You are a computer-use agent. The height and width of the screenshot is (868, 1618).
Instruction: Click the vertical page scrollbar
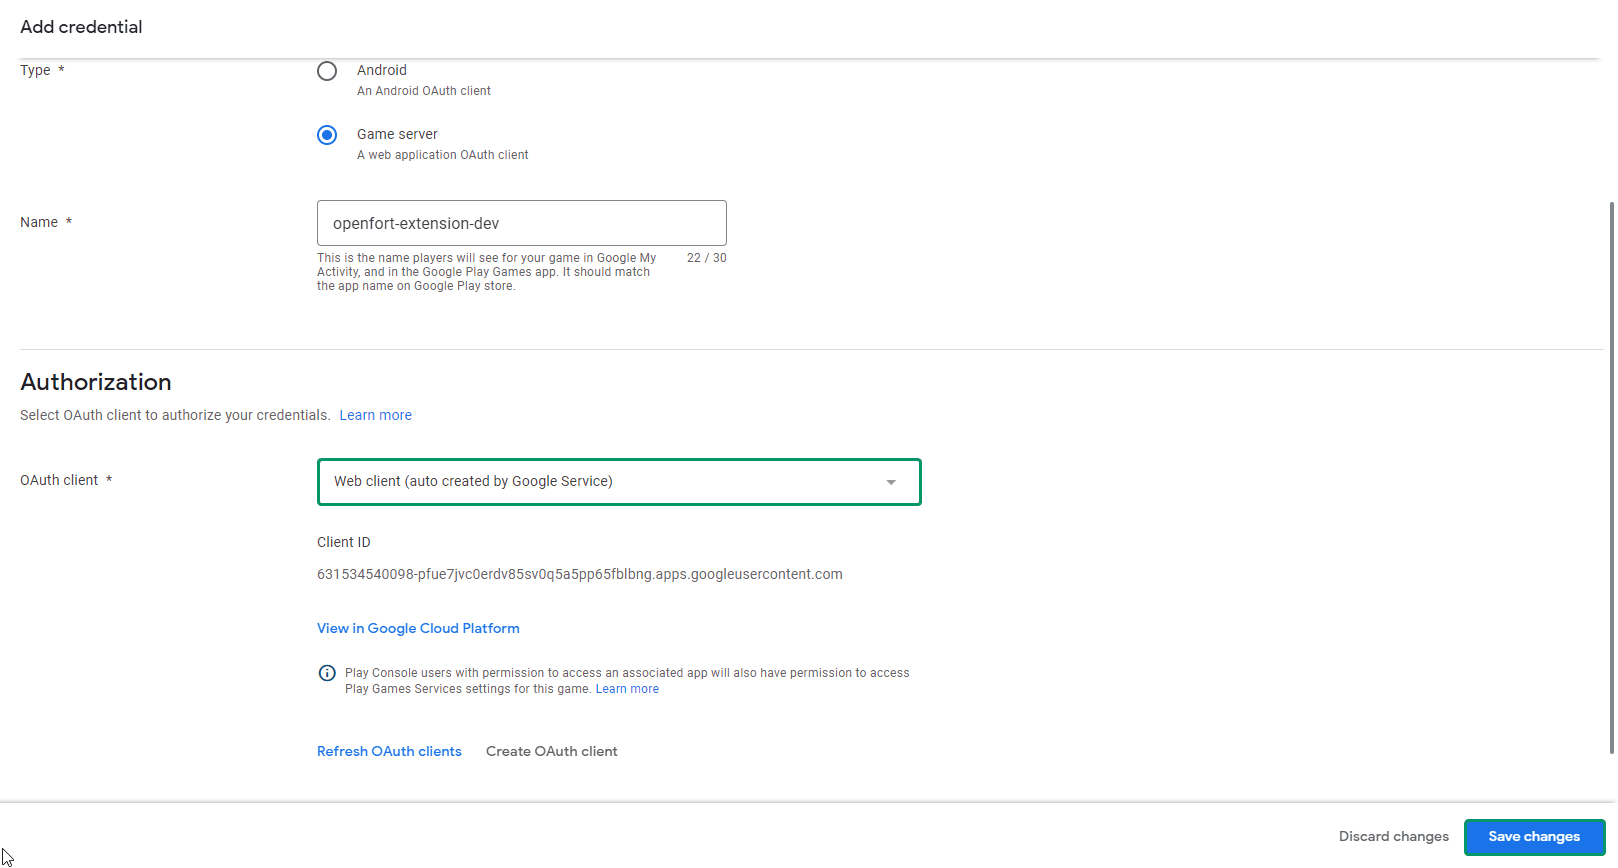tap(1611, 476)
